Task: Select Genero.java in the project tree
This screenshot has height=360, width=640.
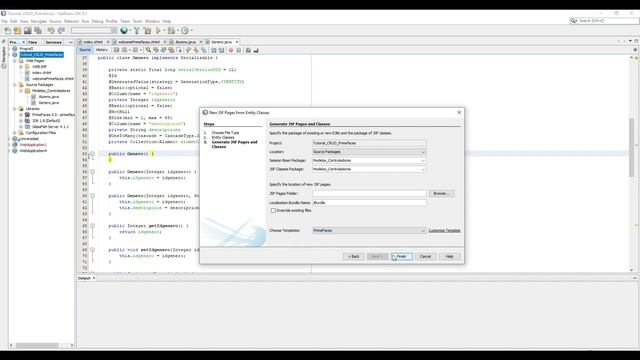Action: click(x=49, y=103)
